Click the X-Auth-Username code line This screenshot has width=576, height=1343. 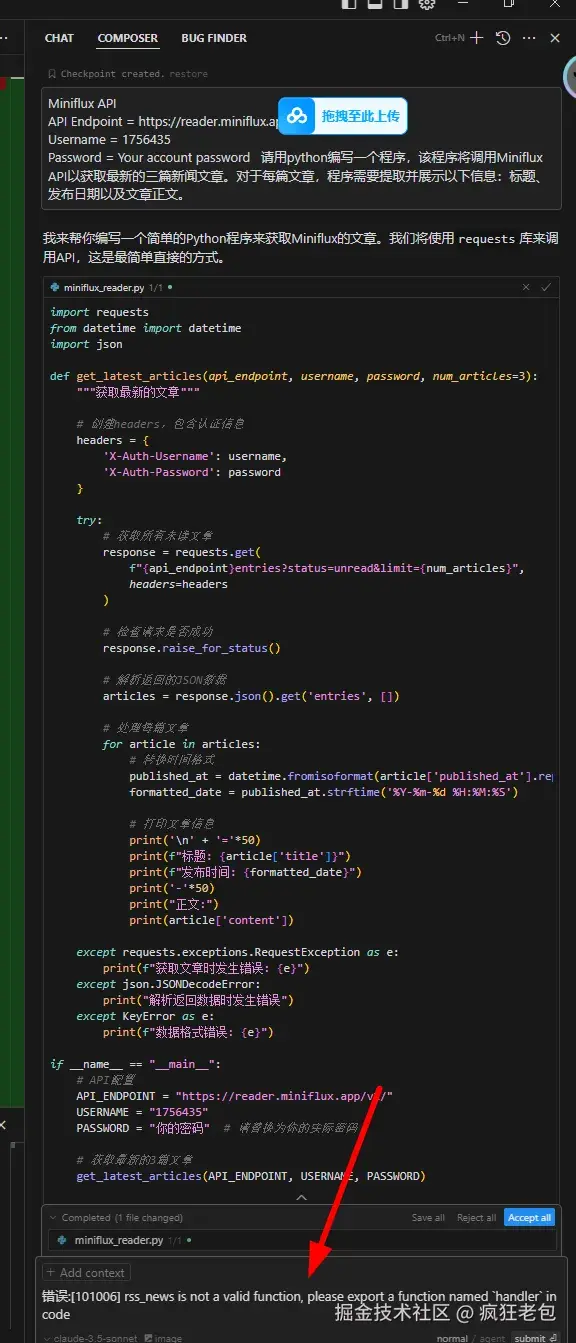pyautogui.click(x=196, y=456)
